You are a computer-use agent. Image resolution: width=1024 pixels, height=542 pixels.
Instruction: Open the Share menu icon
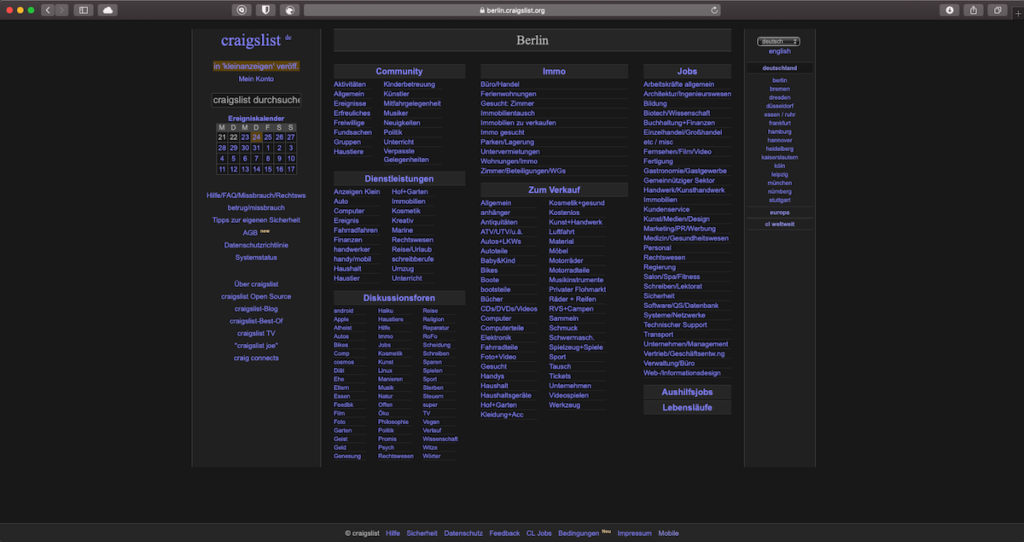pyautogui.click(x=974, y=10)
